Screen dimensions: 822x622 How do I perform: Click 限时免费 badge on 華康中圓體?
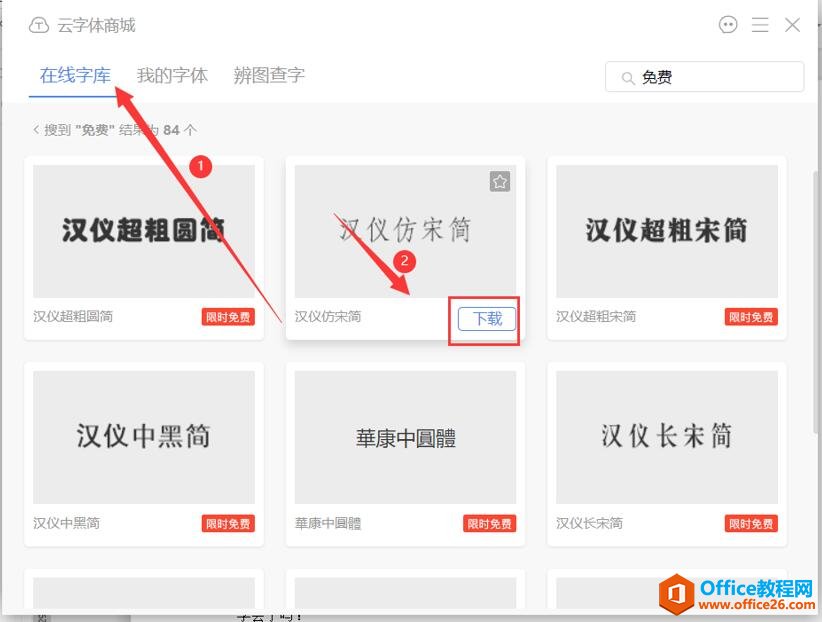490,523
